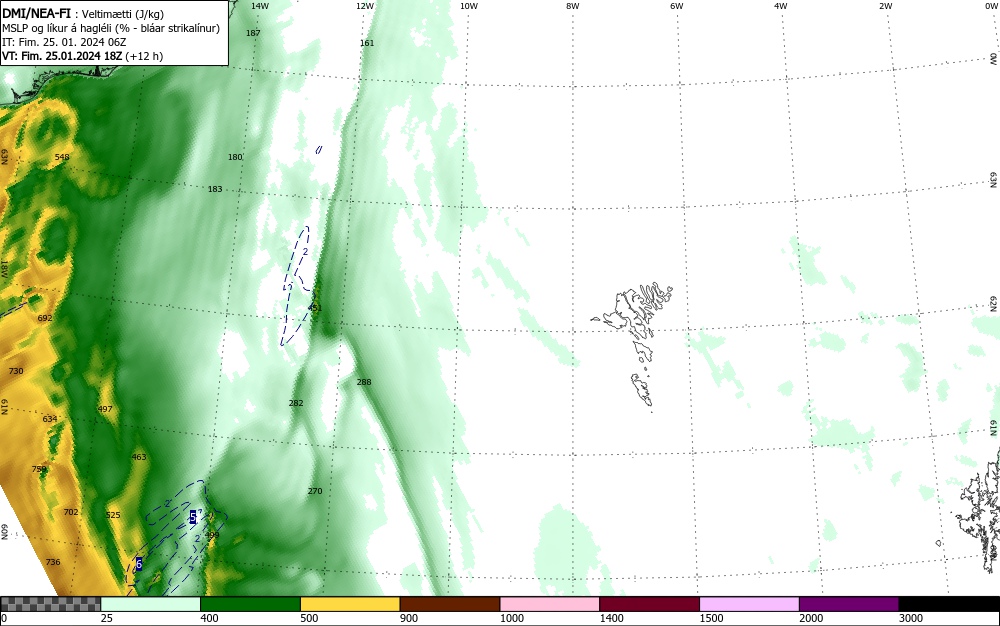Viewport: 1000px width, 626px height.
Task: Click the legend scale number '1000'
Action: coord(512,618)
